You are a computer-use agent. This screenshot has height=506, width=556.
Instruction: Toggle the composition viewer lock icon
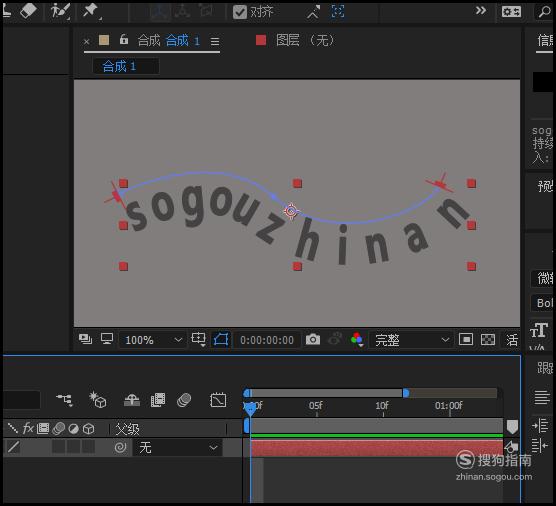pyautogui.click(x=123, y=39)
